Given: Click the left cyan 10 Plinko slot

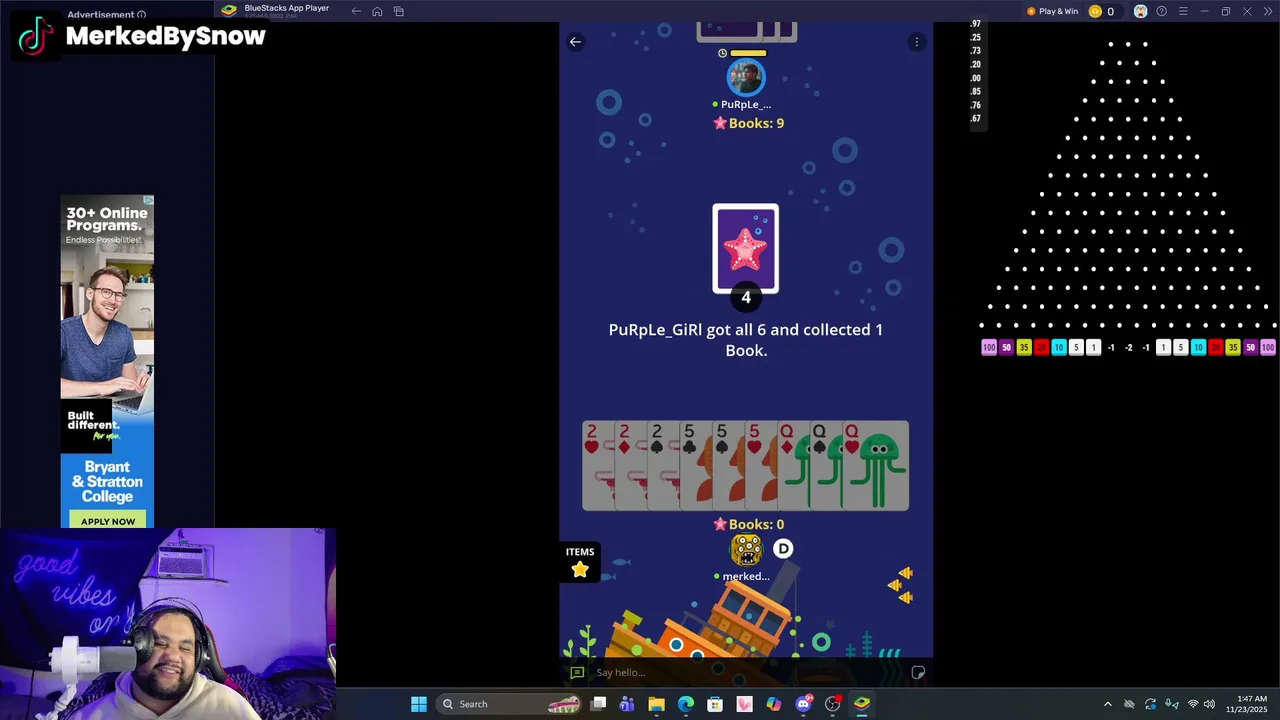Looking at the screenshot, I should [1059, 348].
